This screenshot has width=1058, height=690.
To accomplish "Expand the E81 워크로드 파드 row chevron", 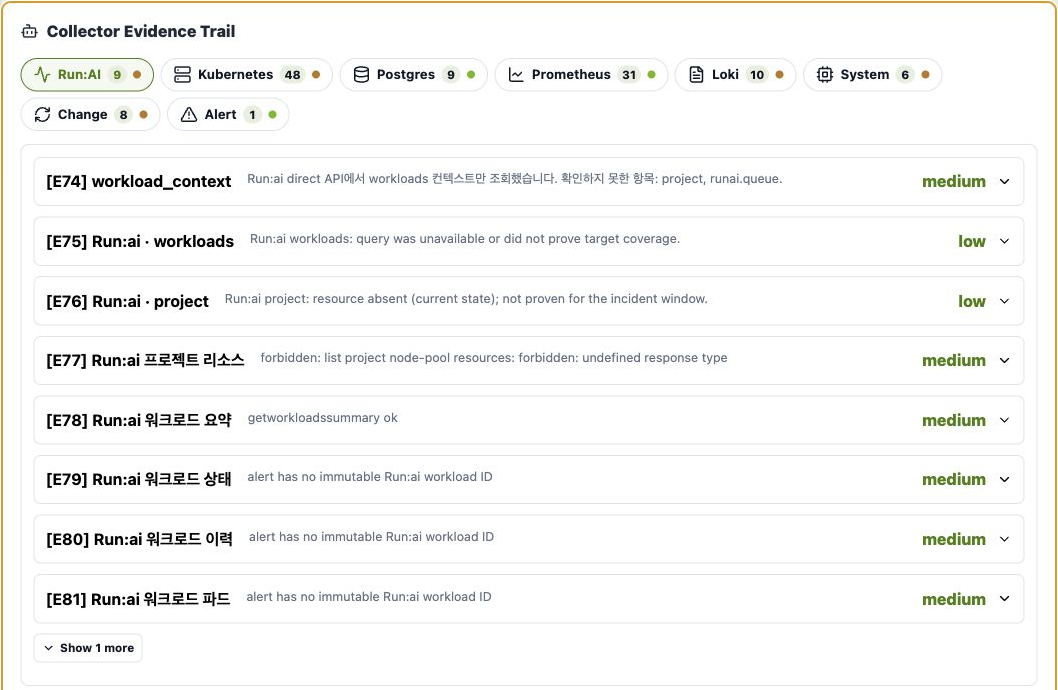I will tap(1004, 599).
